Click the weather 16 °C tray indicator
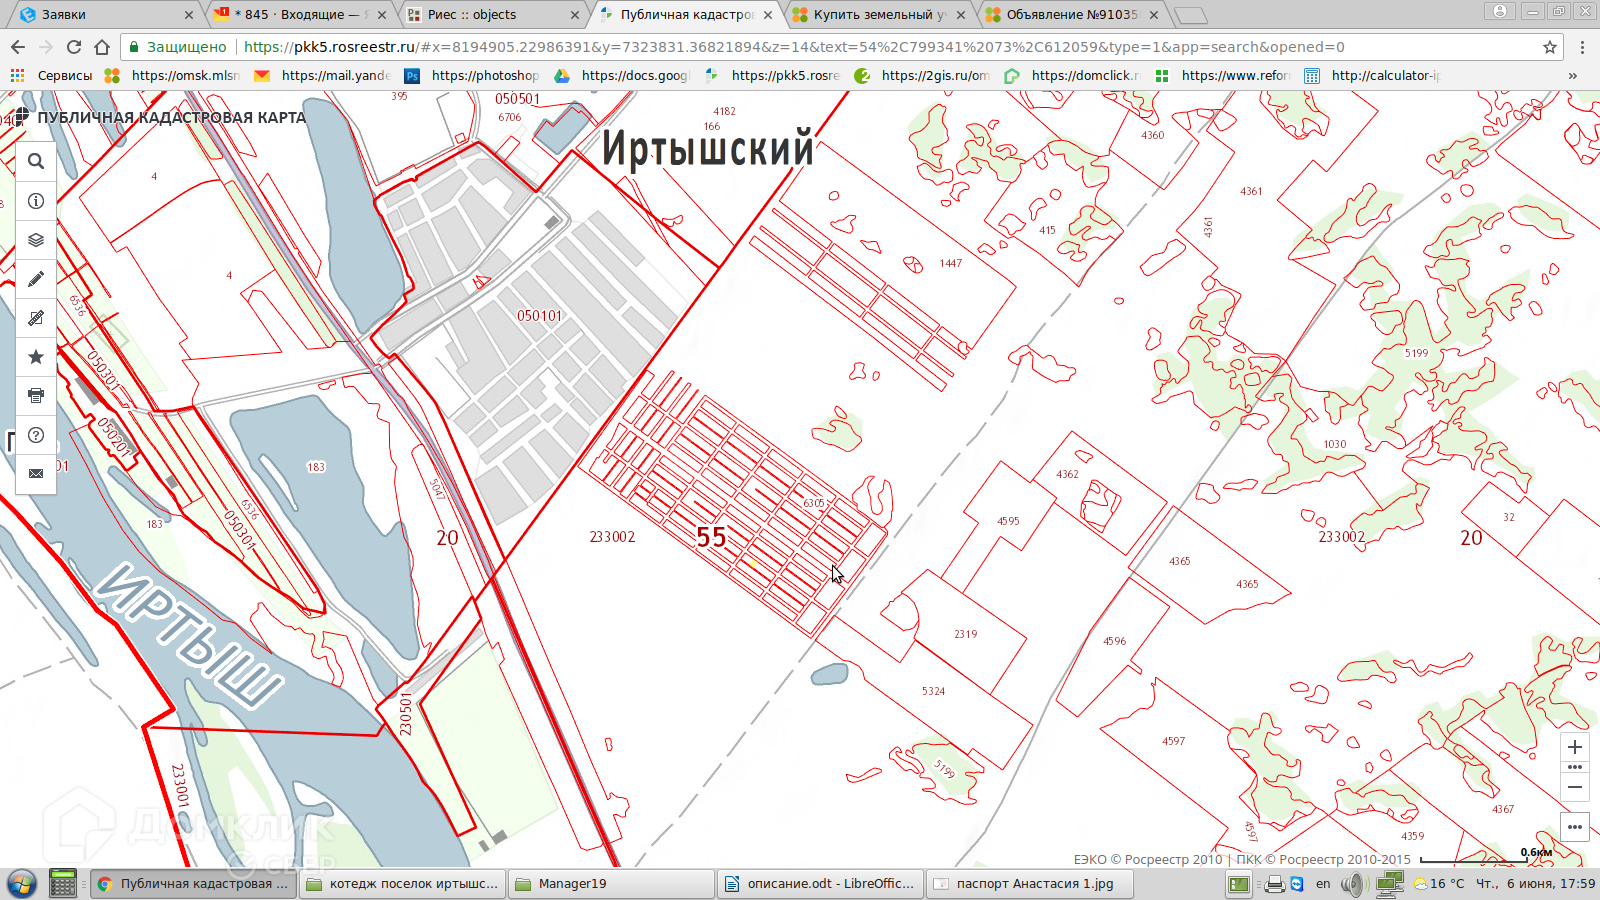This screenshot has width=1600, height=900. click(x=1438, y=884)
